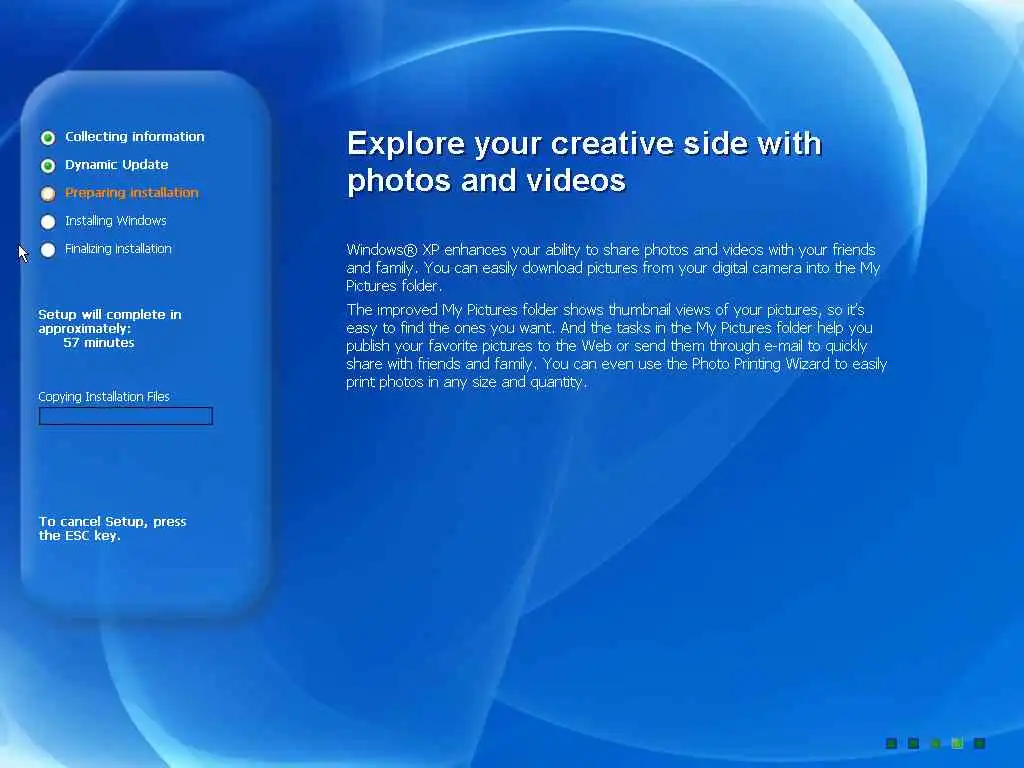Select the orange Preparing installation step label

click(x=131, y=193)
